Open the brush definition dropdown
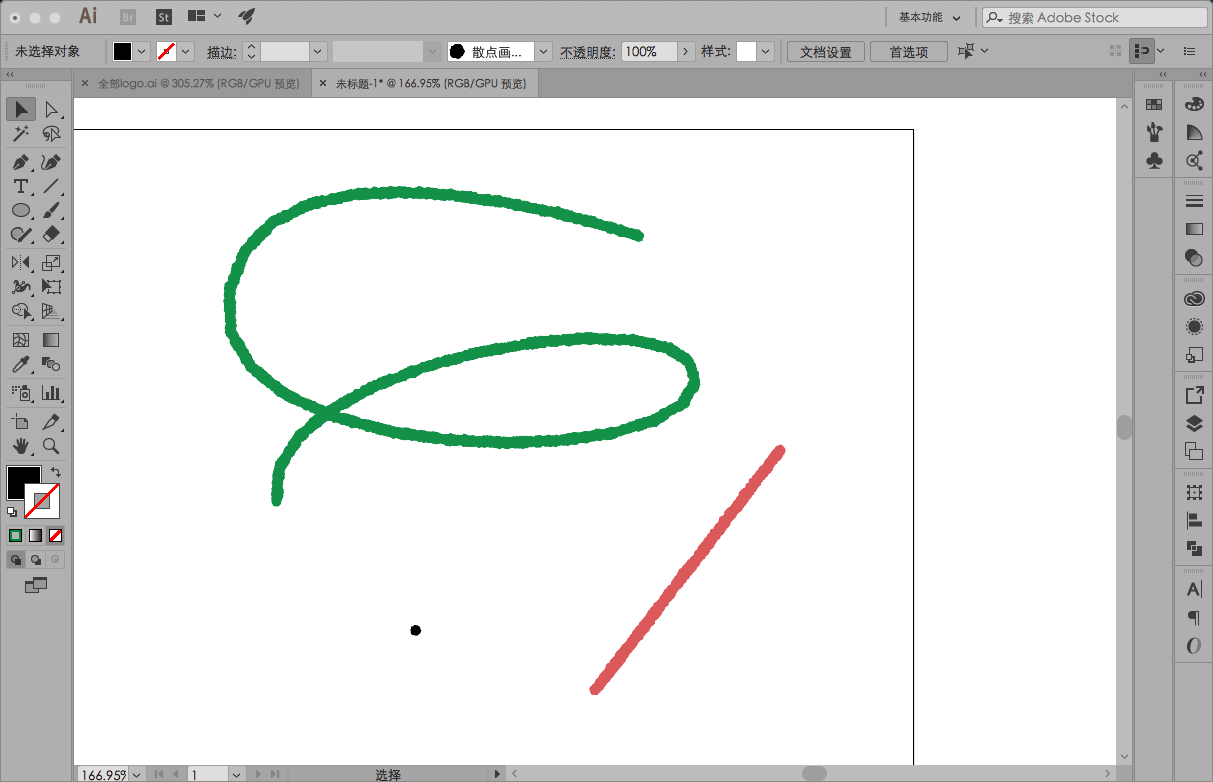The image size is (1213, 782). click(543, 51)
